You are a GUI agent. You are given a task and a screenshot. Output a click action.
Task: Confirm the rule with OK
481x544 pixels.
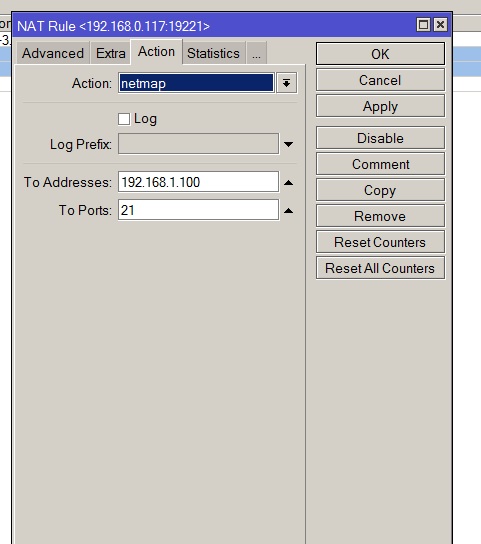pos(380,54)
